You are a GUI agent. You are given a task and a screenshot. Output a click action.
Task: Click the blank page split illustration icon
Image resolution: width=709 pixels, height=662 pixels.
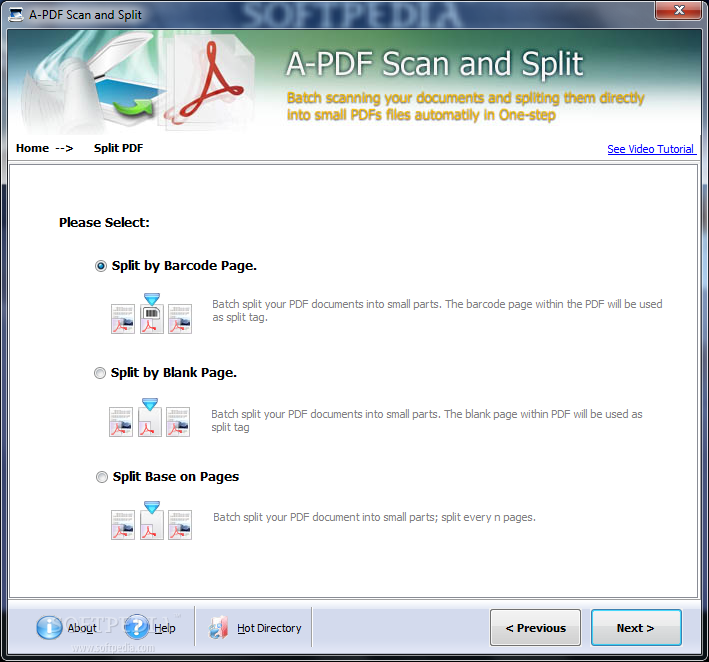(x=150, y=417)
